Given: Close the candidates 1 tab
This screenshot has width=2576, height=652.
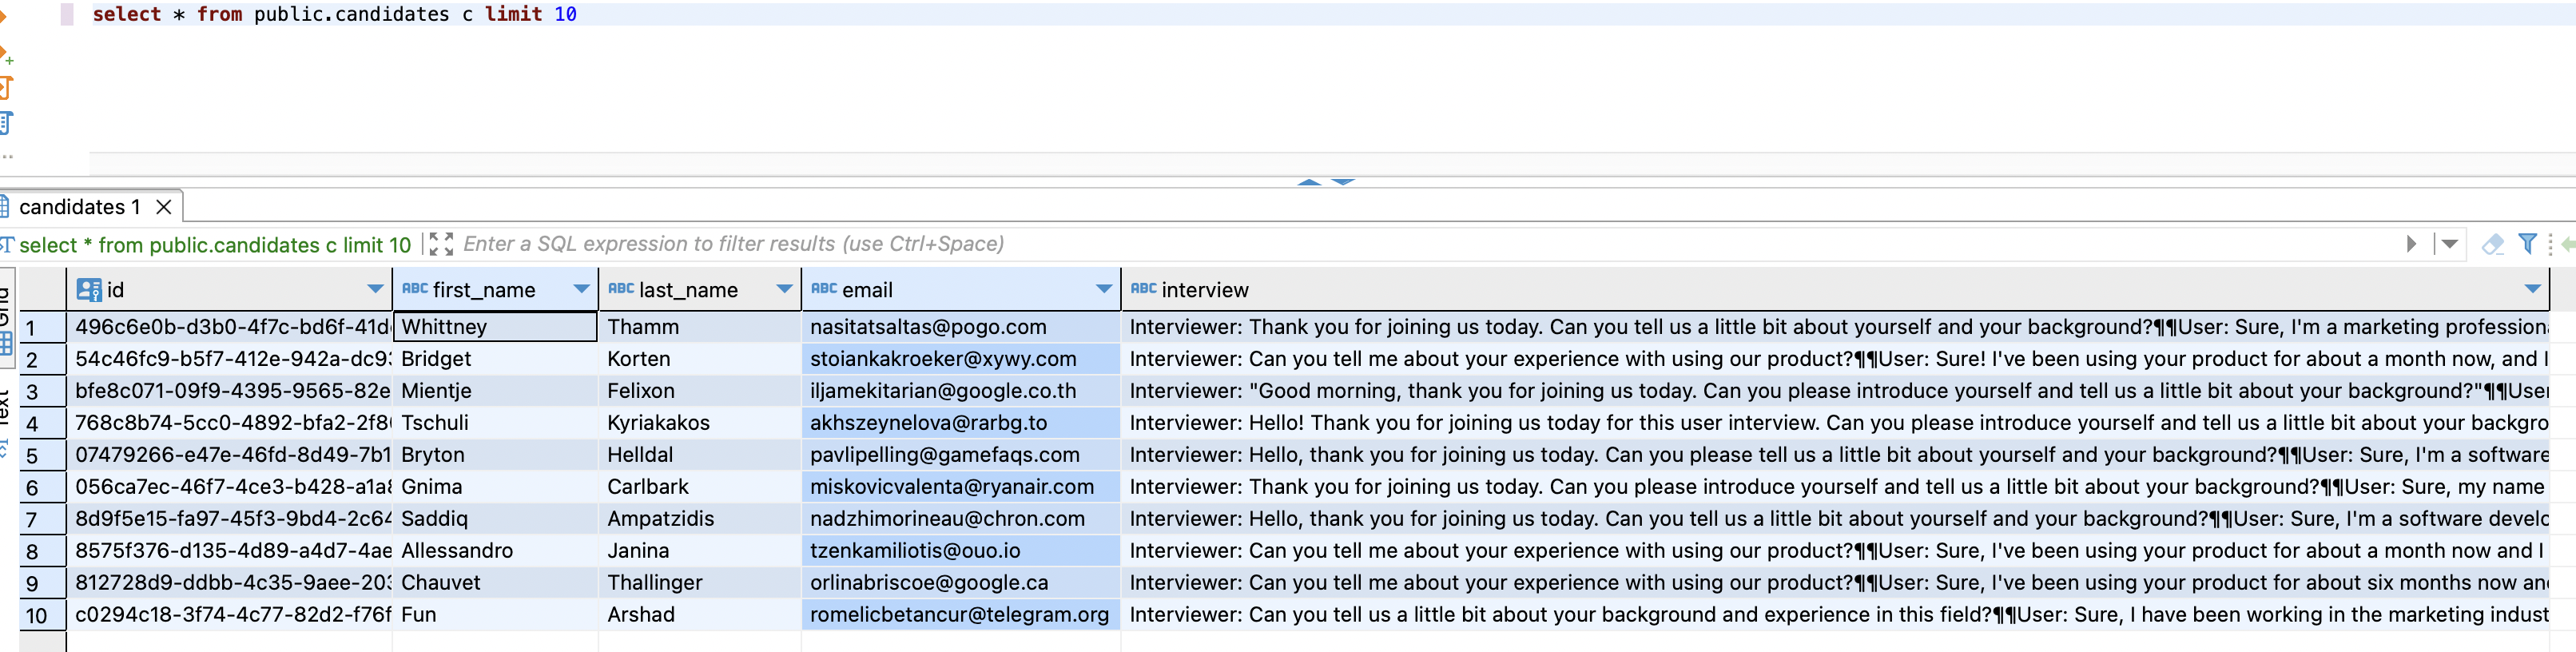Looking at the screenshot, I should coord(164,207).
